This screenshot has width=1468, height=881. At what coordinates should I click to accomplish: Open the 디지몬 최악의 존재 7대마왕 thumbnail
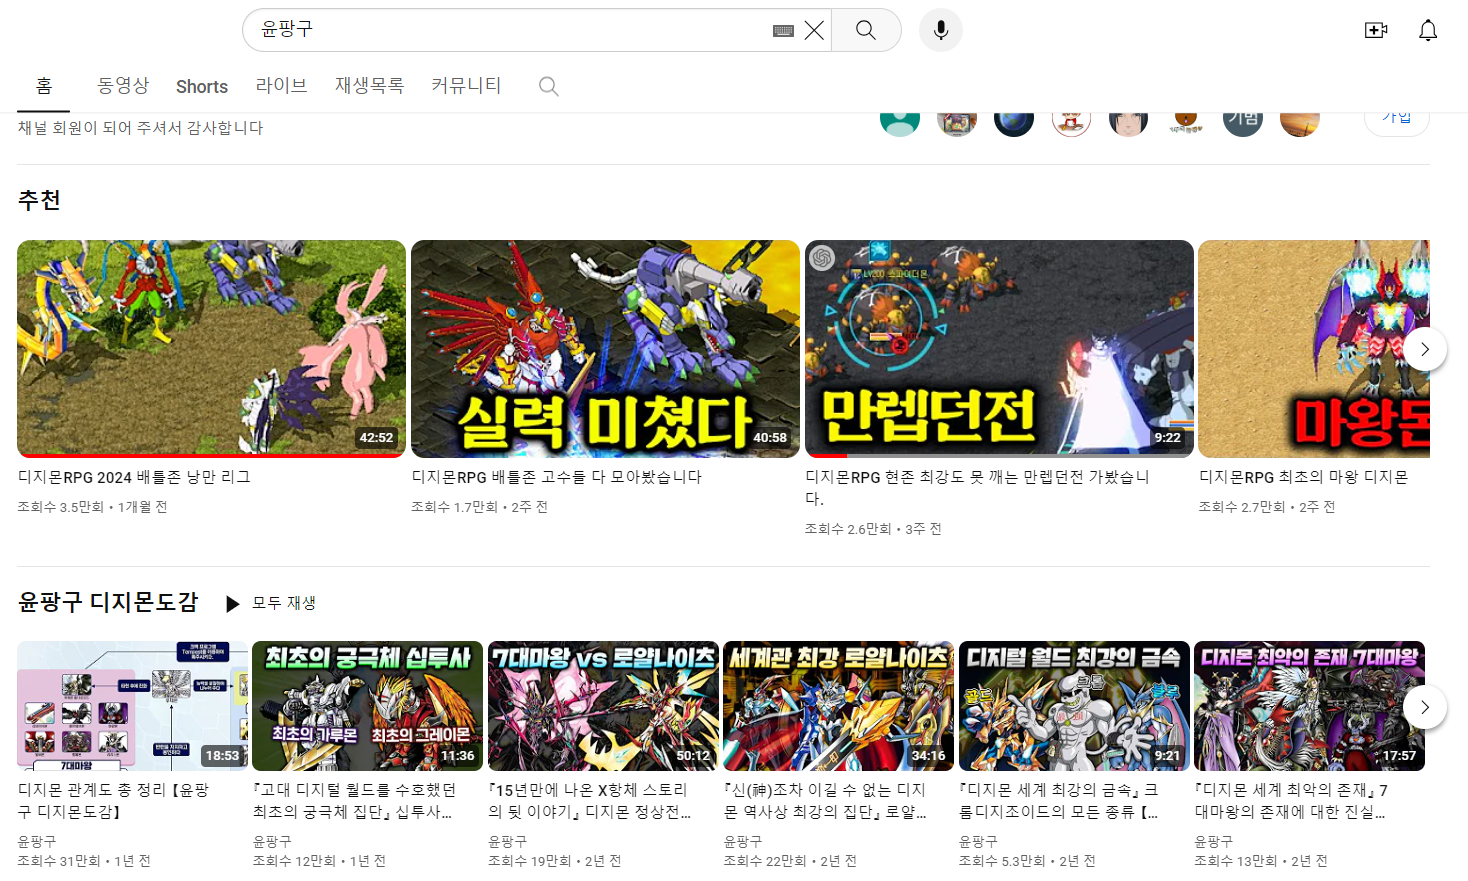(x=1309, y=706)
